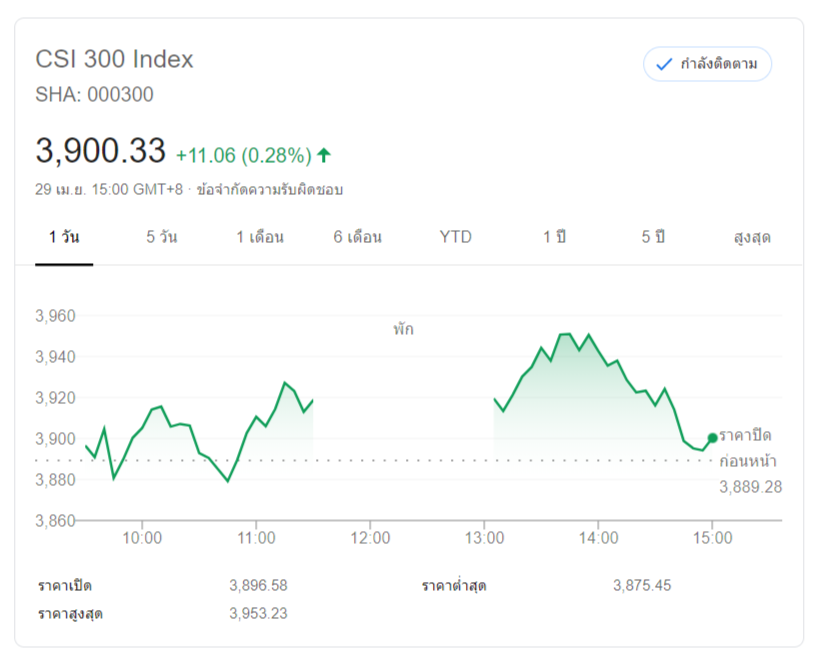Click the พัก break label on chart
The height and width of the screenshot is (659, 821).
403,329
